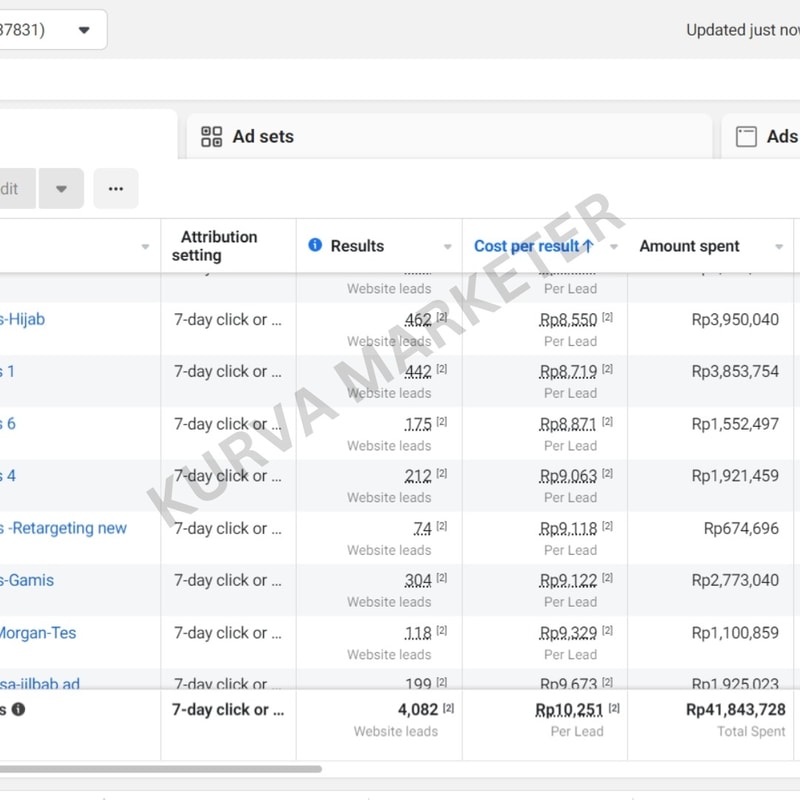The image size is (800, 800).
Task: Click the total Rp10,251 per lead
Action: point(569,710)
